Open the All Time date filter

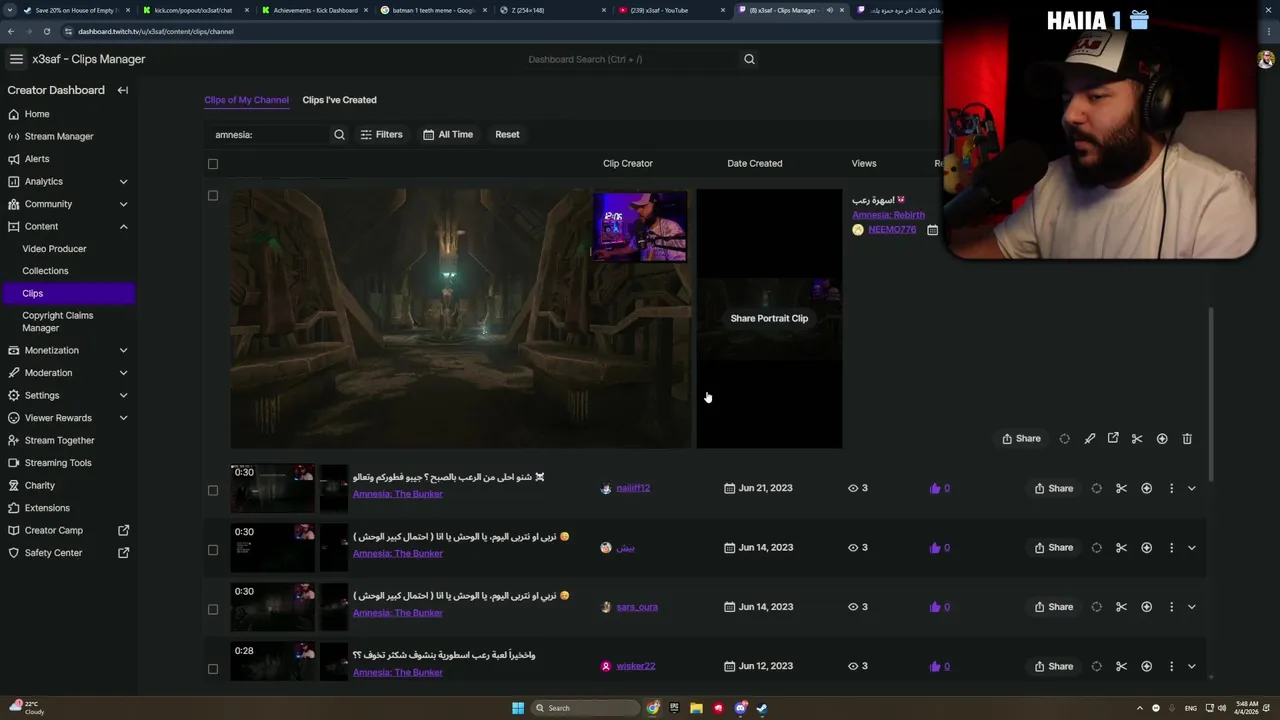pos(447,134)
